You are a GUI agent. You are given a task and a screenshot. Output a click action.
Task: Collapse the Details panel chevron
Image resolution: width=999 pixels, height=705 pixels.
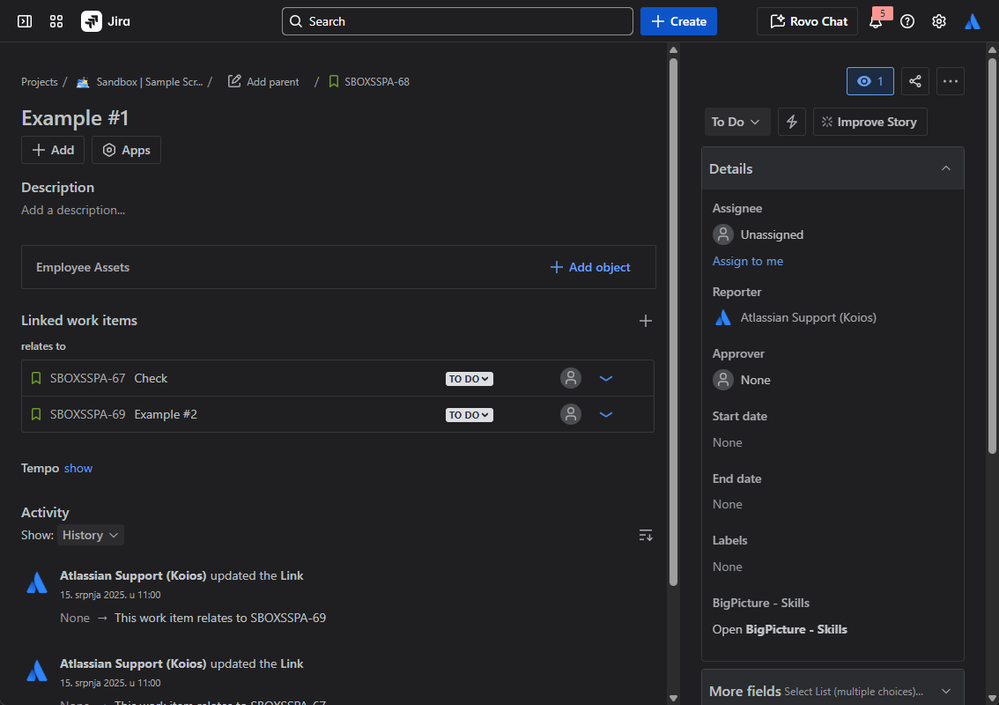[945, 168]
